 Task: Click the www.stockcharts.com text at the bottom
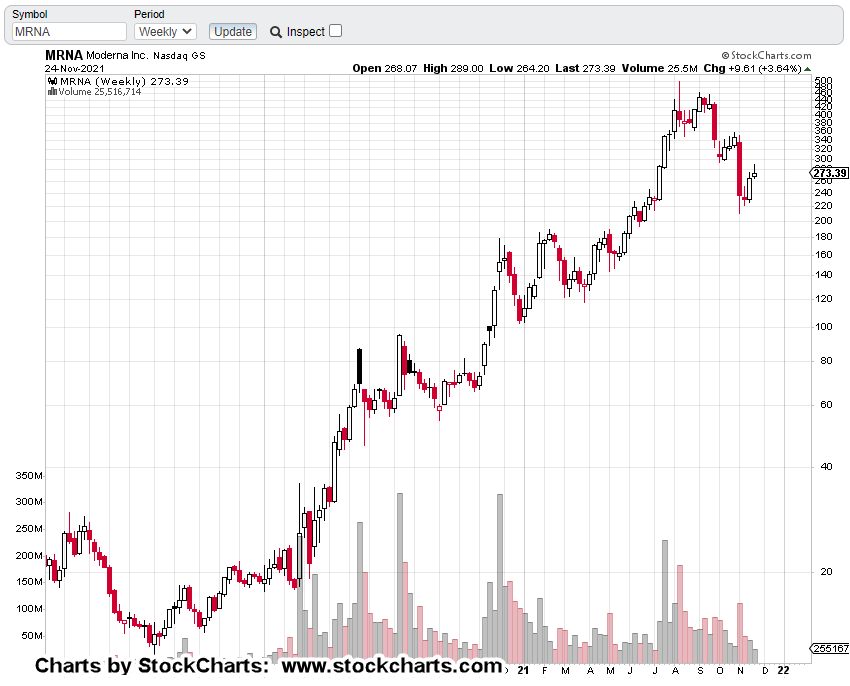pyautogui.click(x=392, y=666)
